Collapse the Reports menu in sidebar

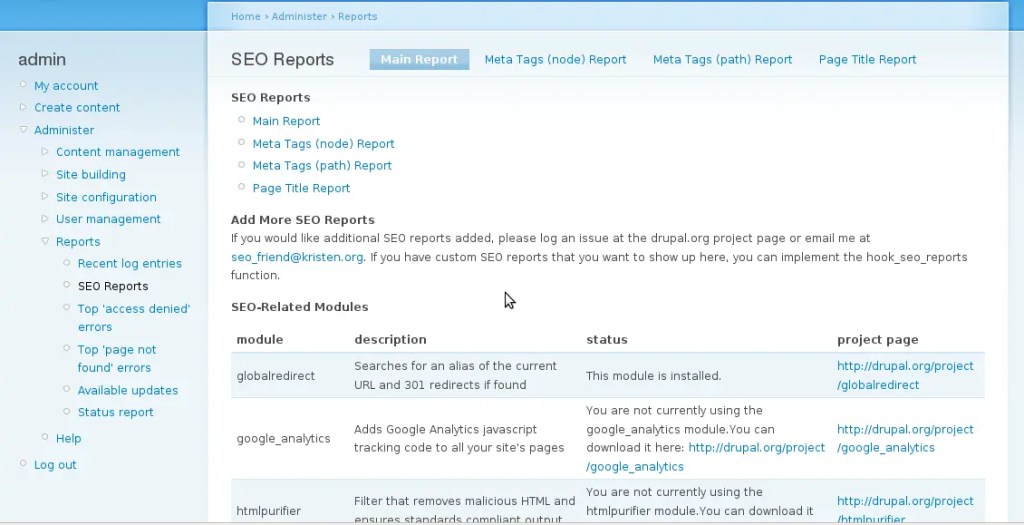pos(78,242)
